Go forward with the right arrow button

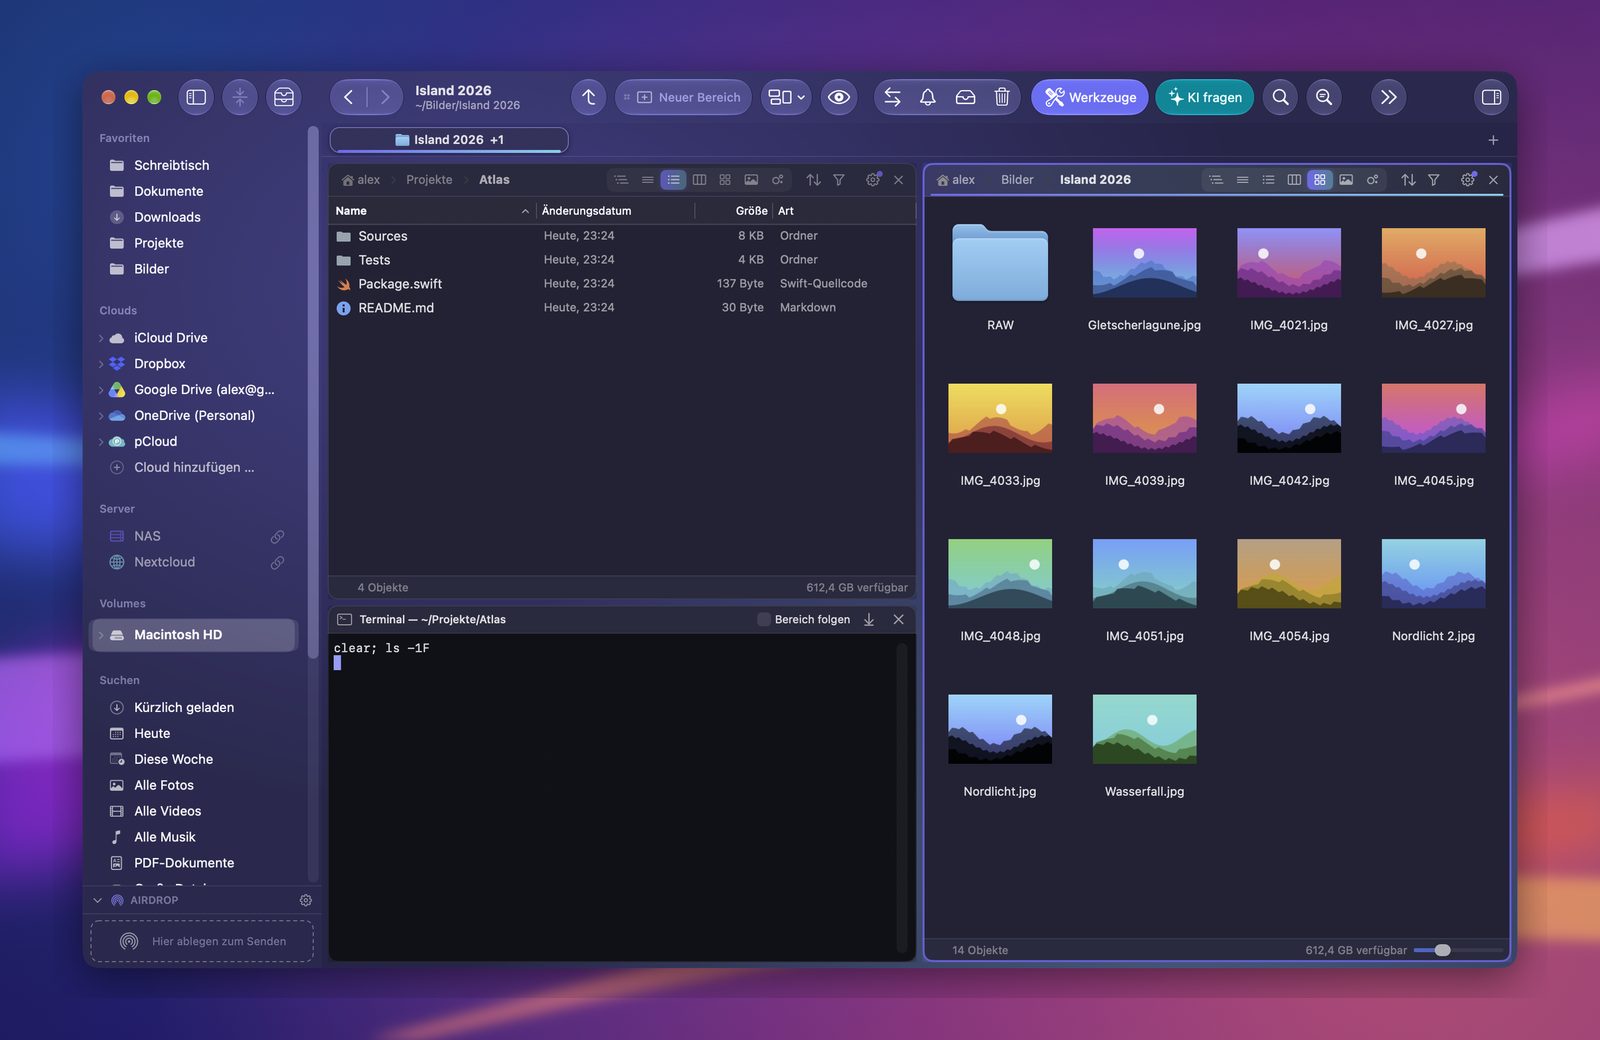pos(384,97)
